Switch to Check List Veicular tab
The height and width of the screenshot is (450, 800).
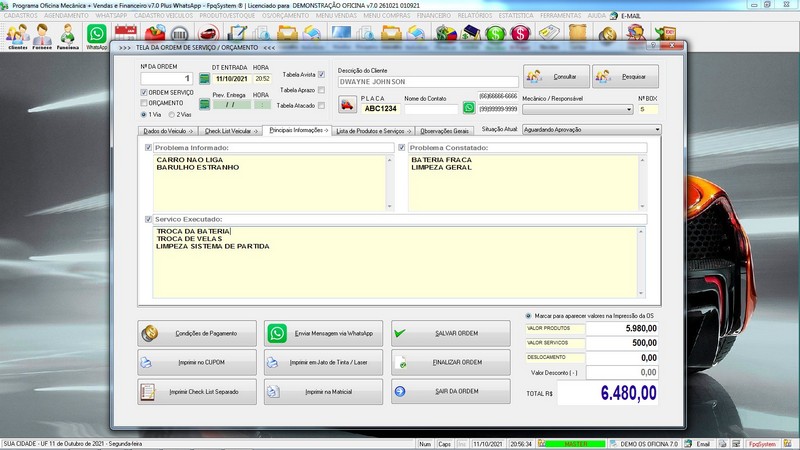[231, 131]
